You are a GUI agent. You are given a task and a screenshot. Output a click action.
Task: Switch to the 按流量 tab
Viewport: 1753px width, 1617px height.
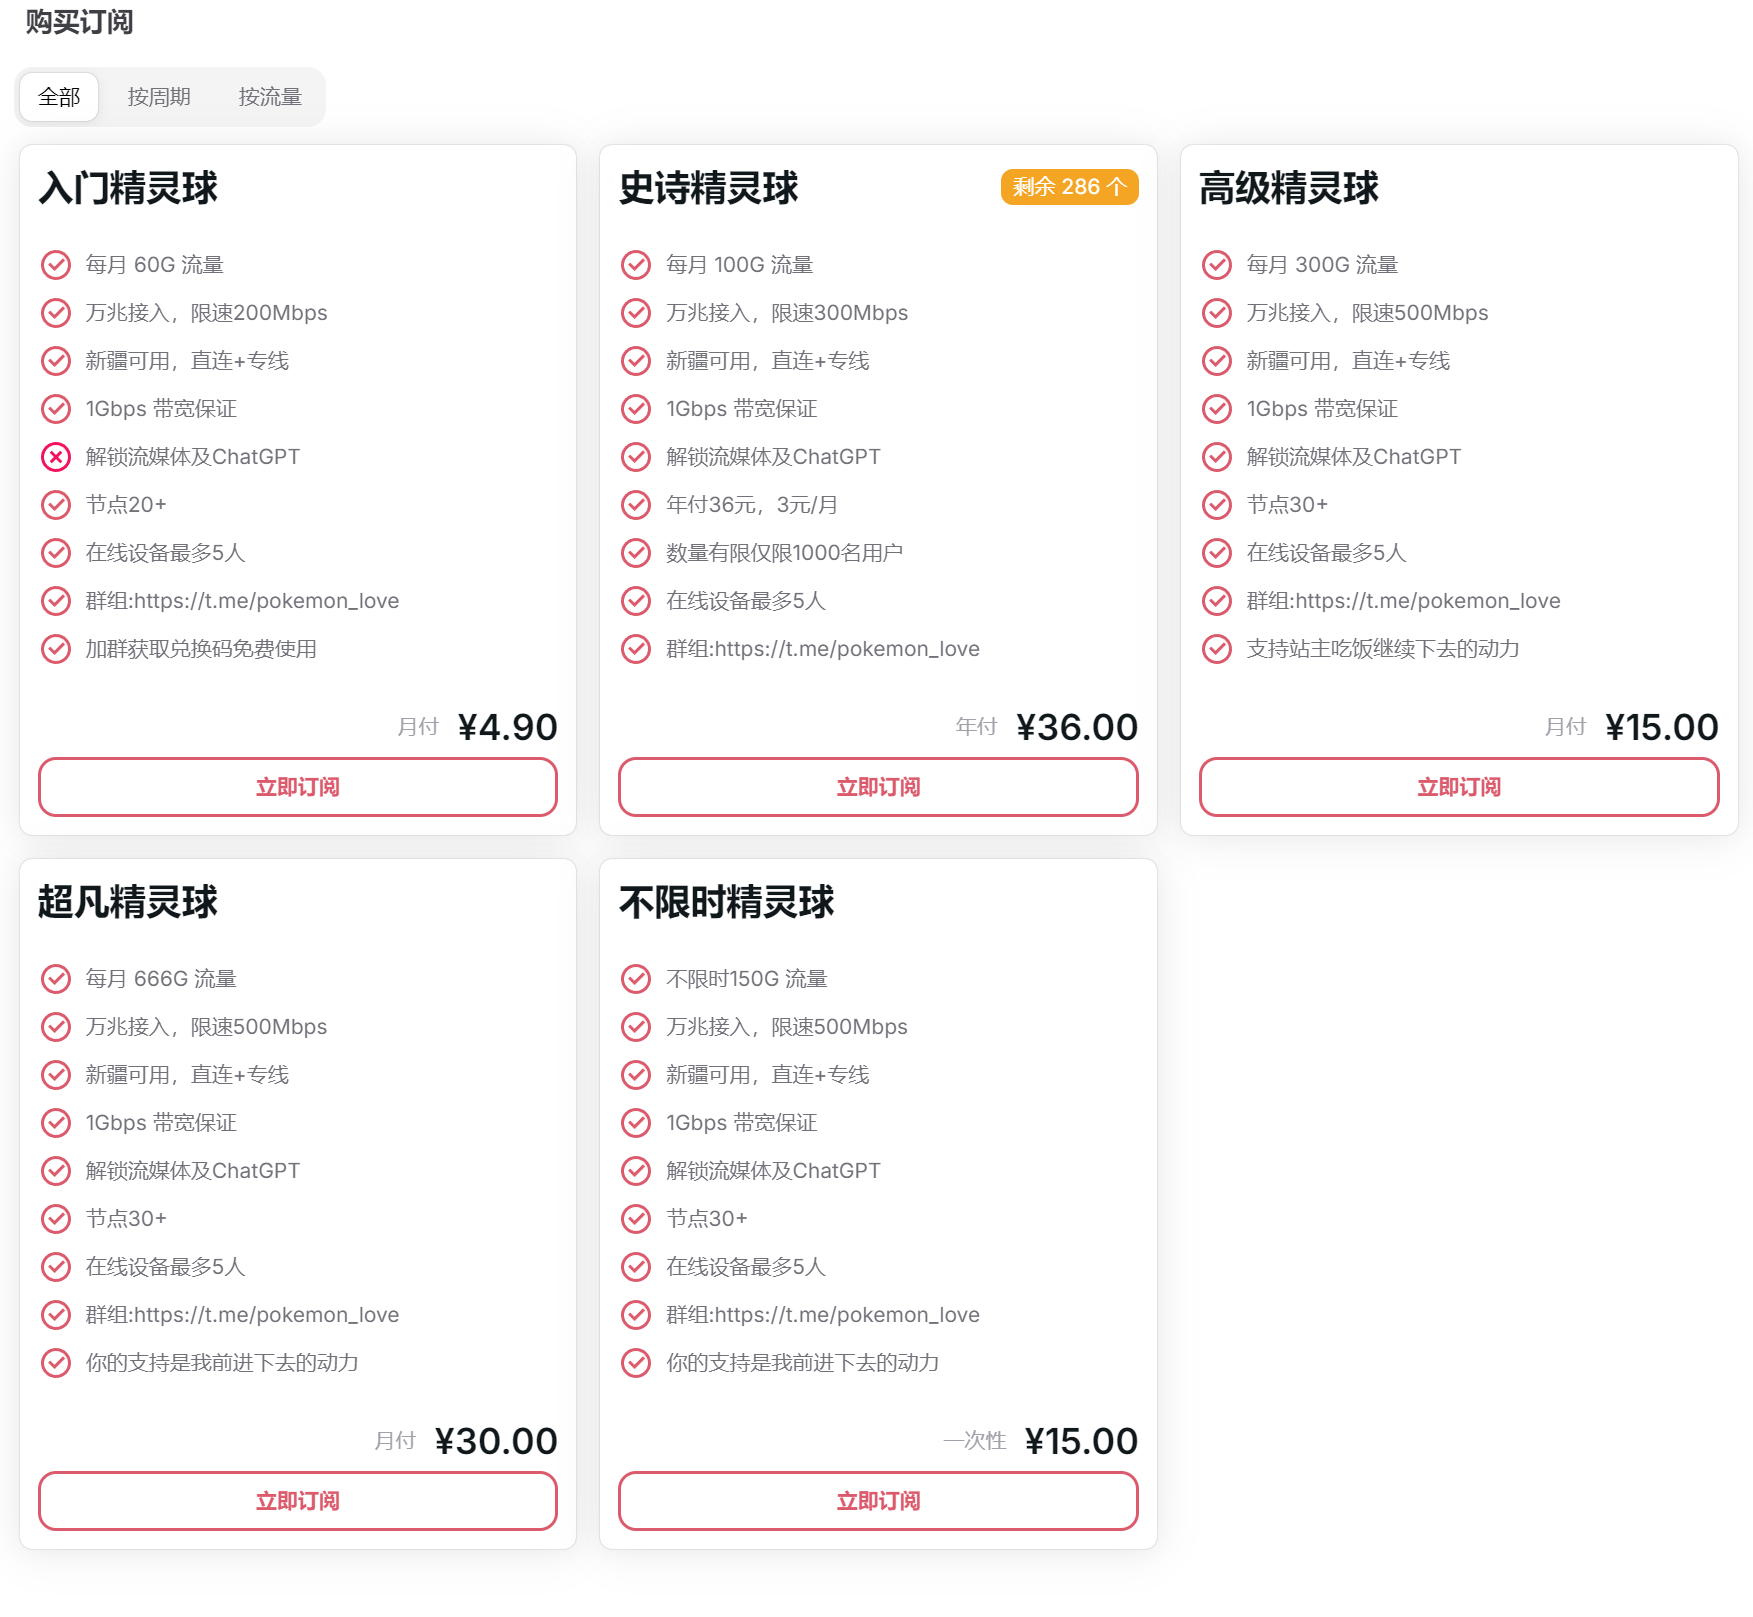tap(270, 97)
